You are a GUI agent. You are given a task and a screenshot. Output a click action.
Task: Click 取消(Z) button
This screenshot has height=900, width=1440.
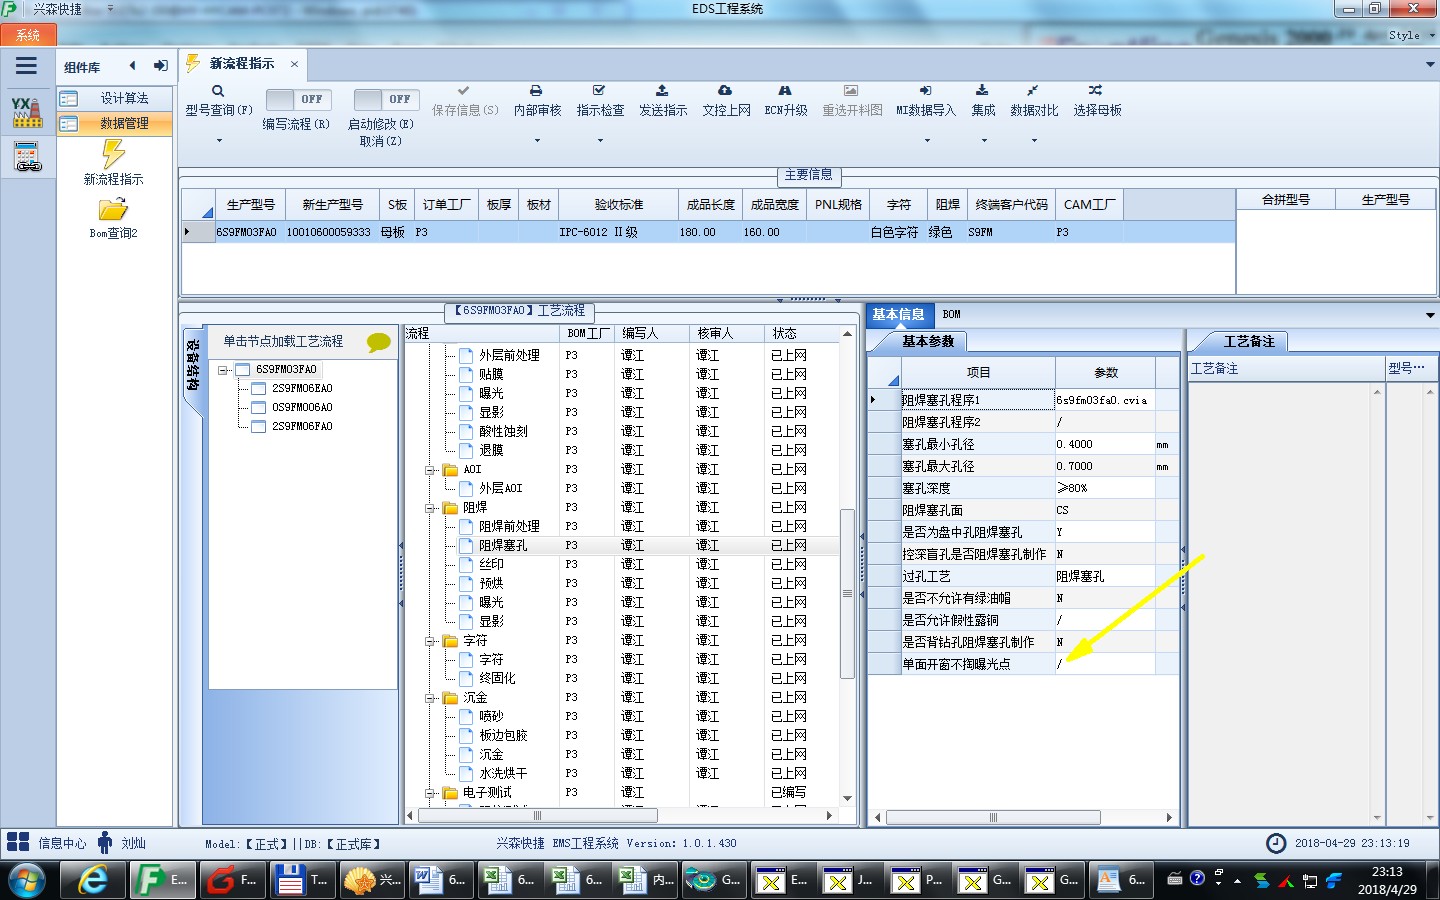380,141
